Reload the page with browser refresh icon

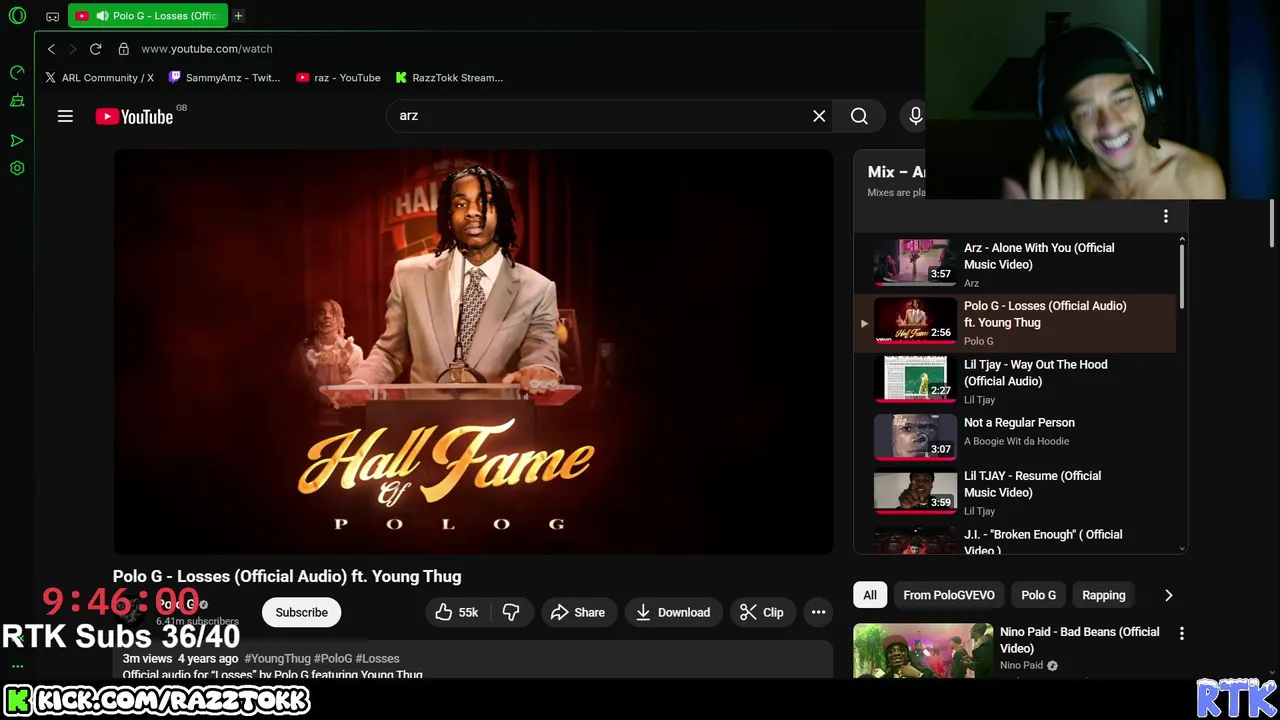[95, 48]
